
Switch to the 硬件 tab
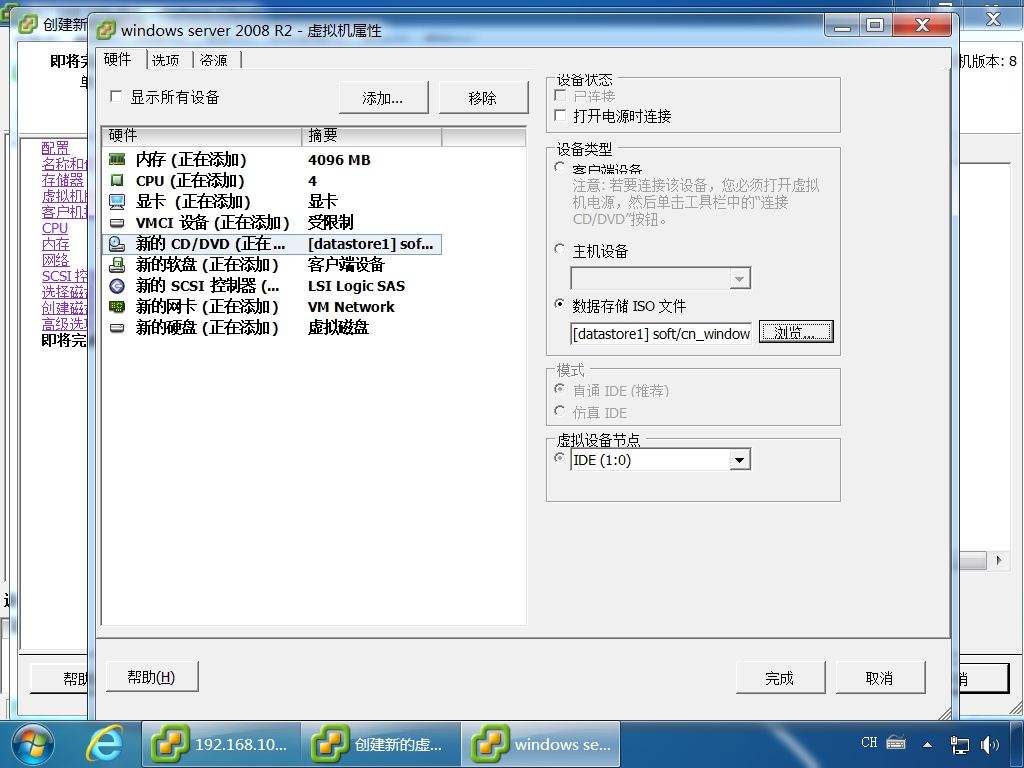pos(118,59)
